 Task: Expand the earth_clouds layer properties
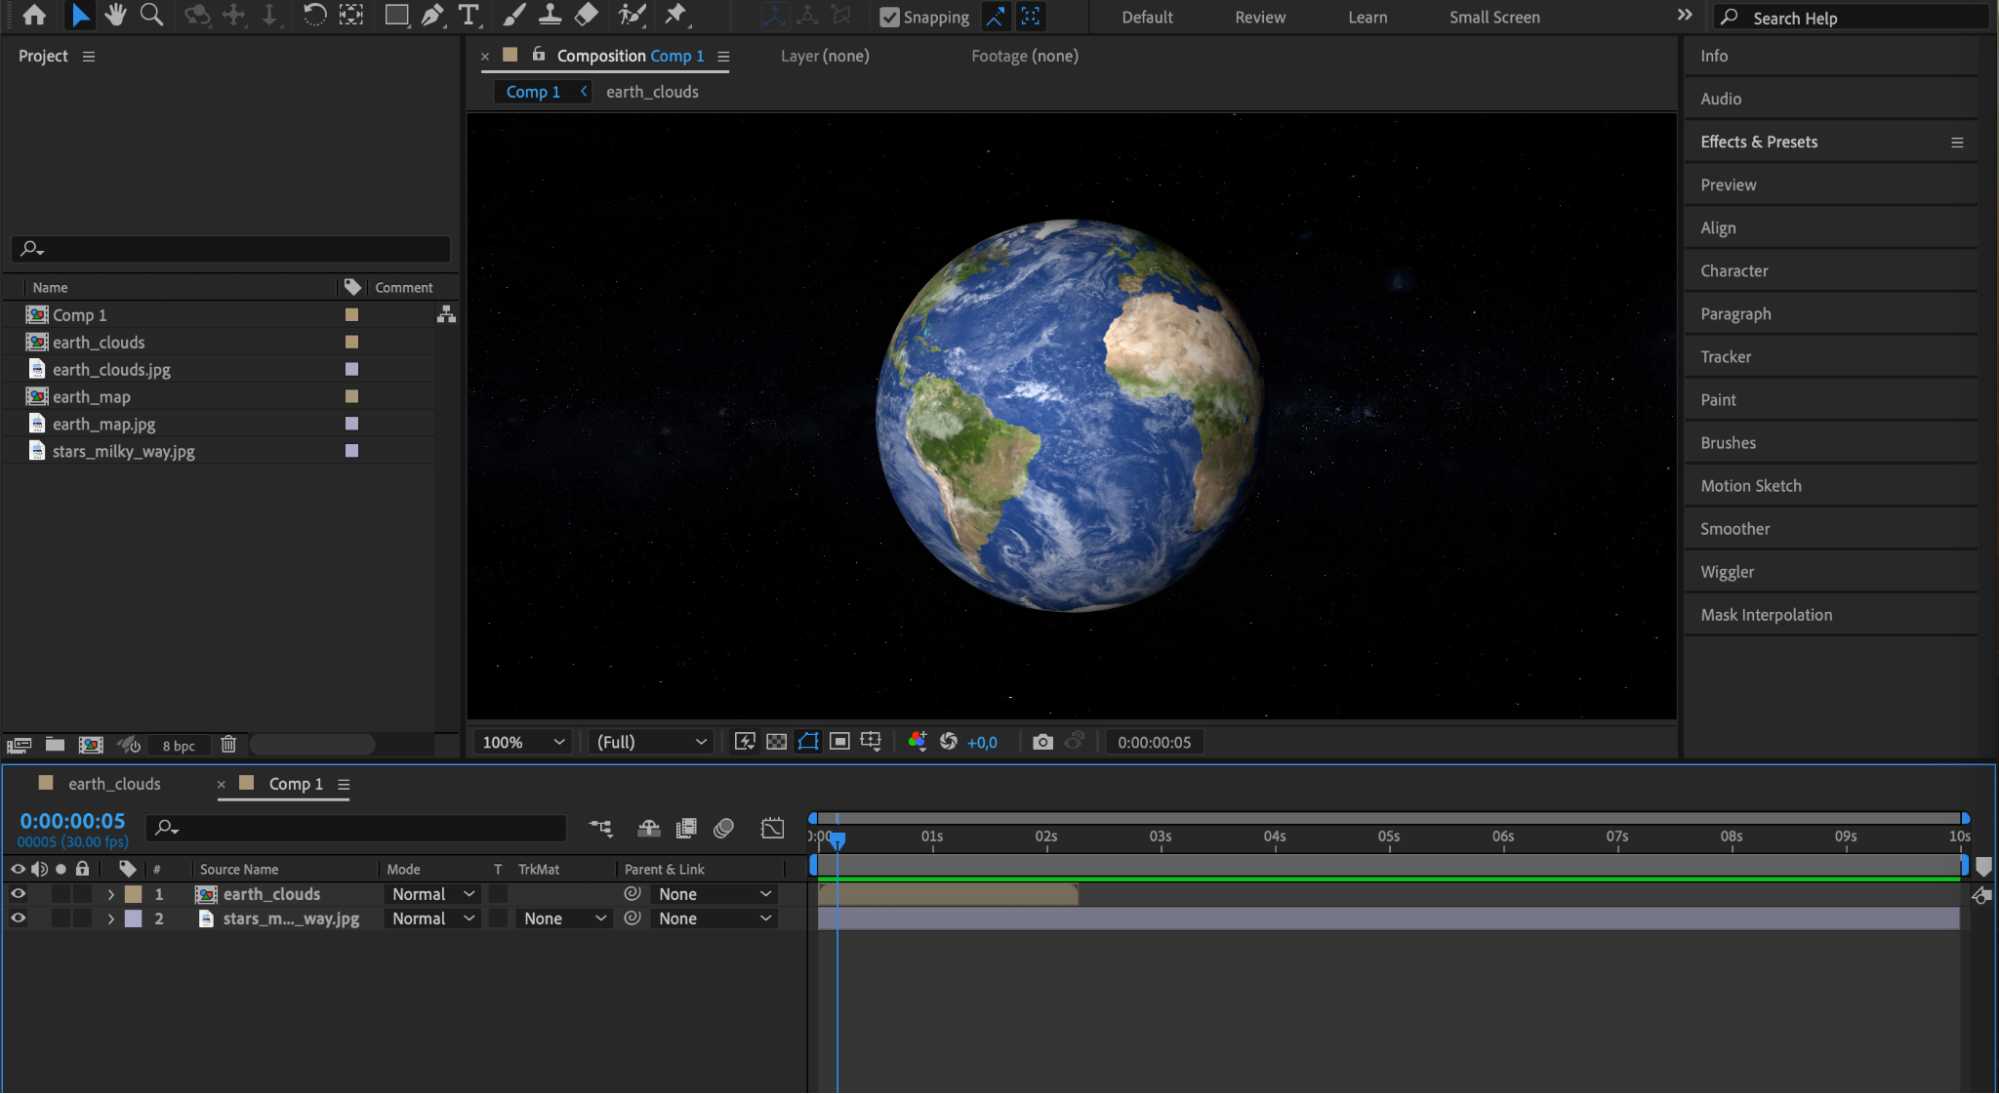point(111,894)
